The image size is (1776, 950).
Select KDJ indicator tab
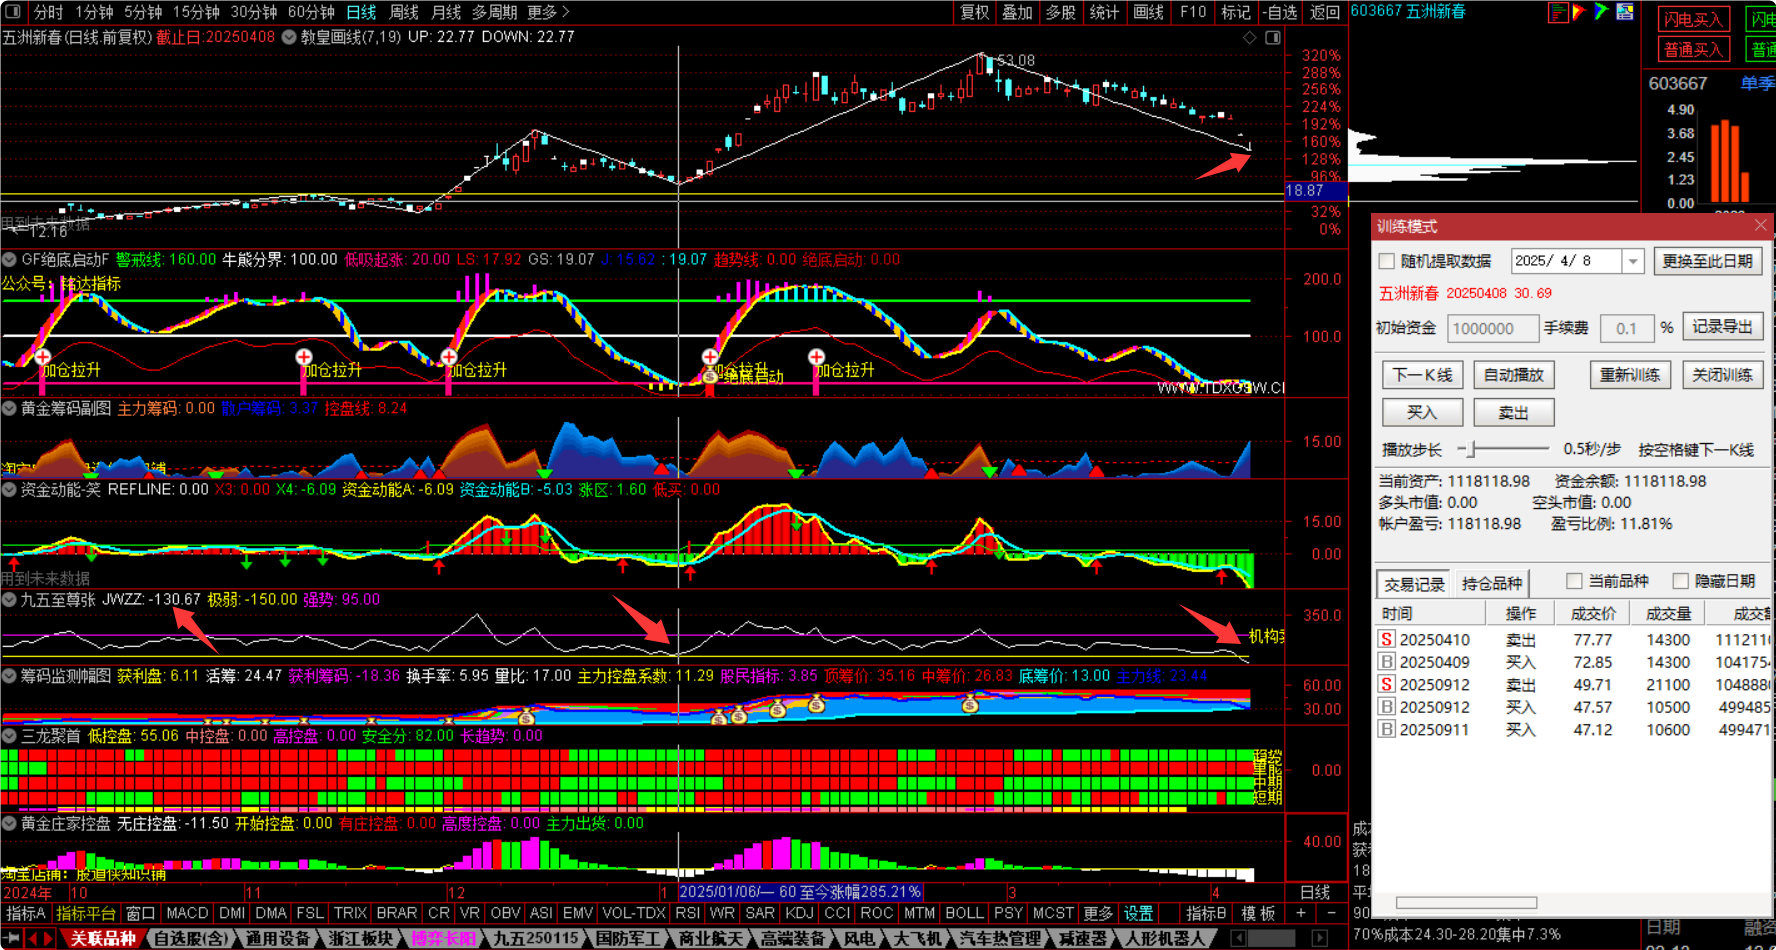[x=799, y=913]
